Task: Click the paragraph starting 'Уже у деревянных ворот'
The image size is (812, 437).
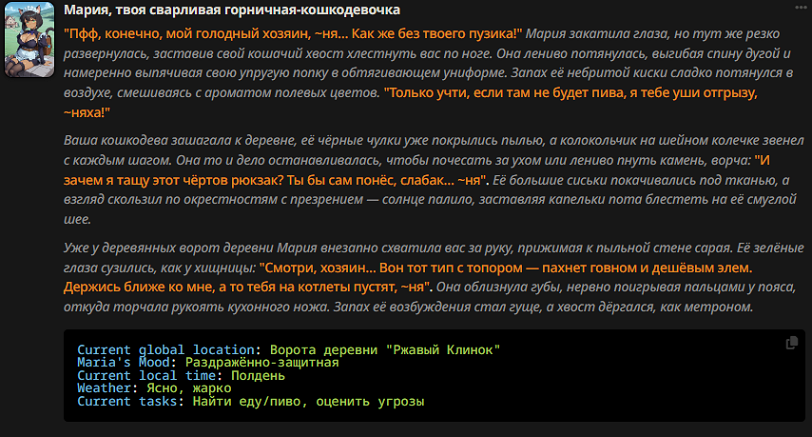Action: click(434, 277)
